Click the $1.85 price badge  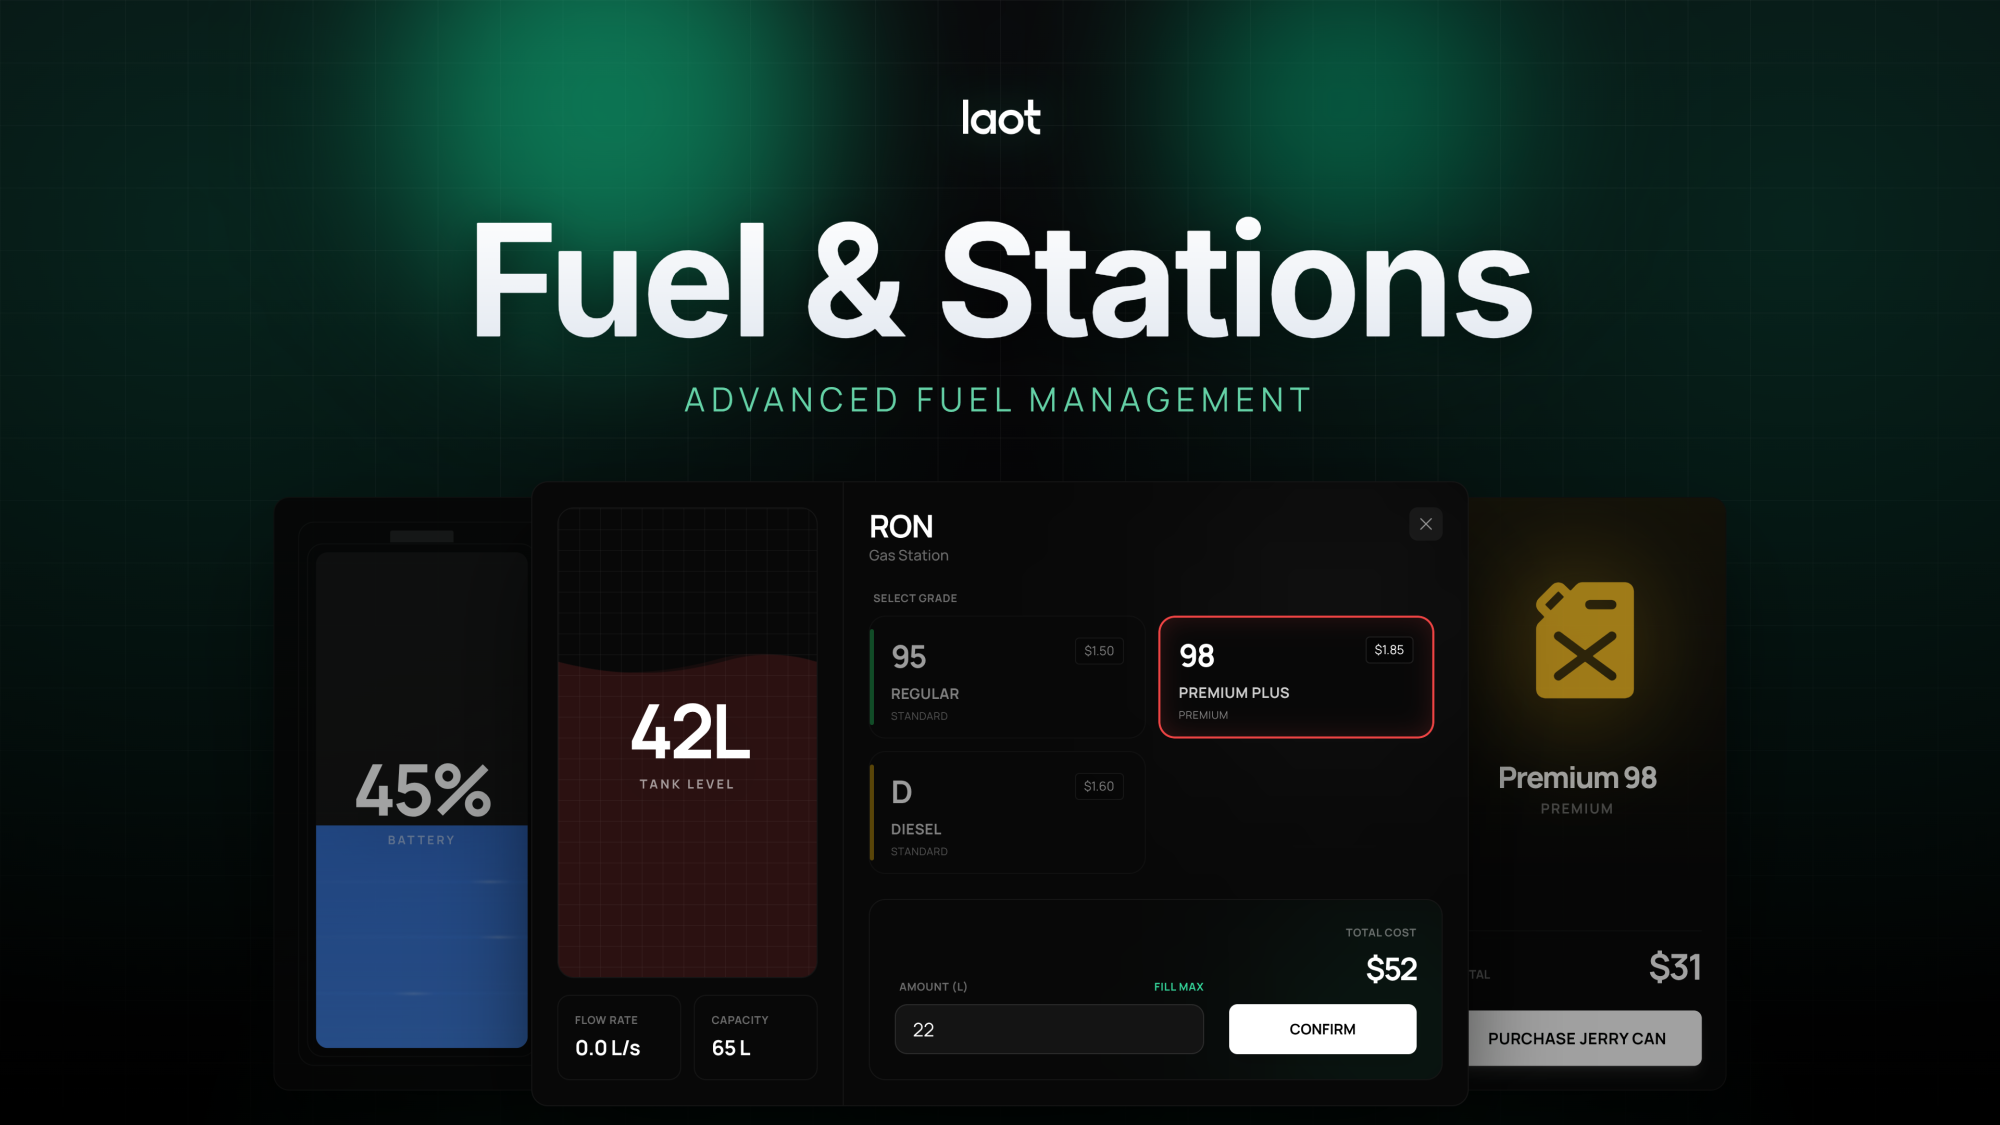coord(1388,650)
